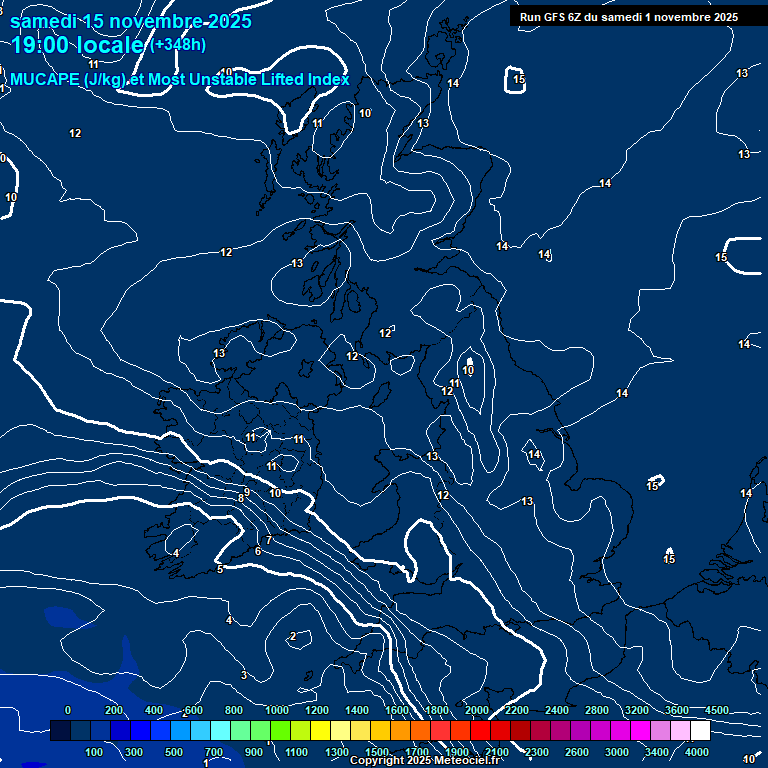
Task: Pick the 200 J/kg legend swatch
Action: coord(101,730)
